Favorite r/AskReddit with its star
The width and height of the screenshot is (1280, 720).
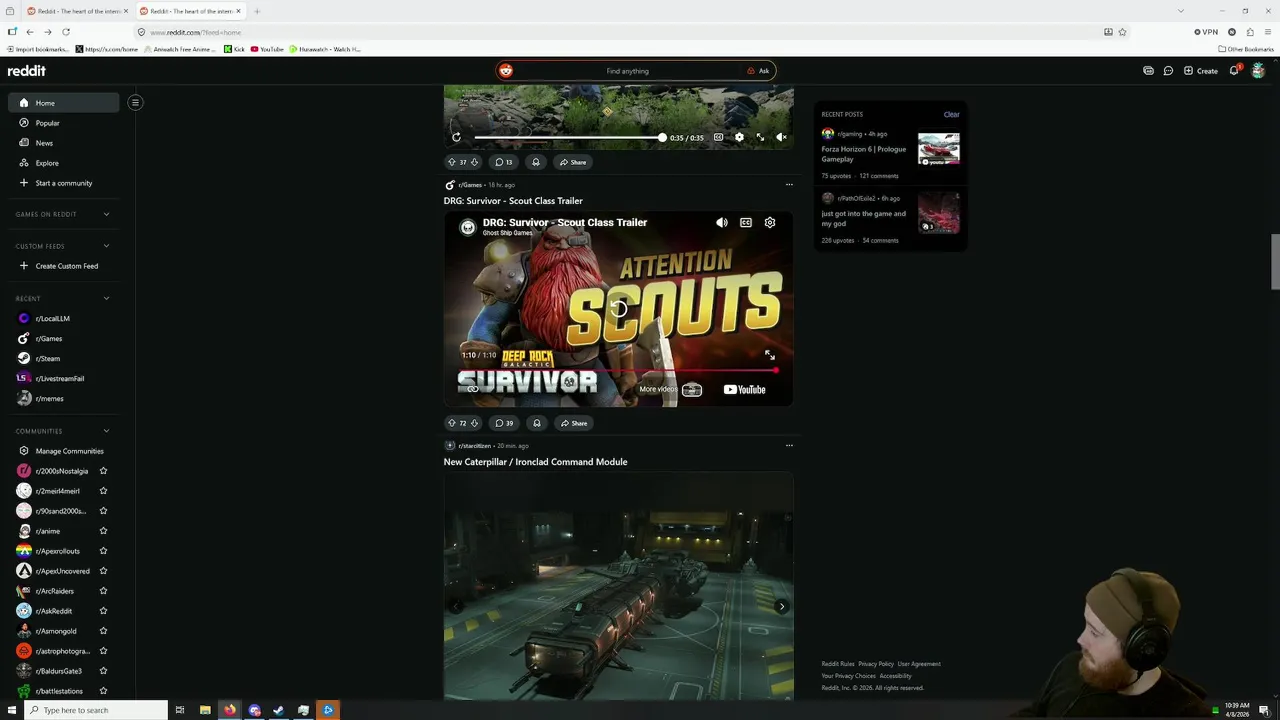click(103, 611)
